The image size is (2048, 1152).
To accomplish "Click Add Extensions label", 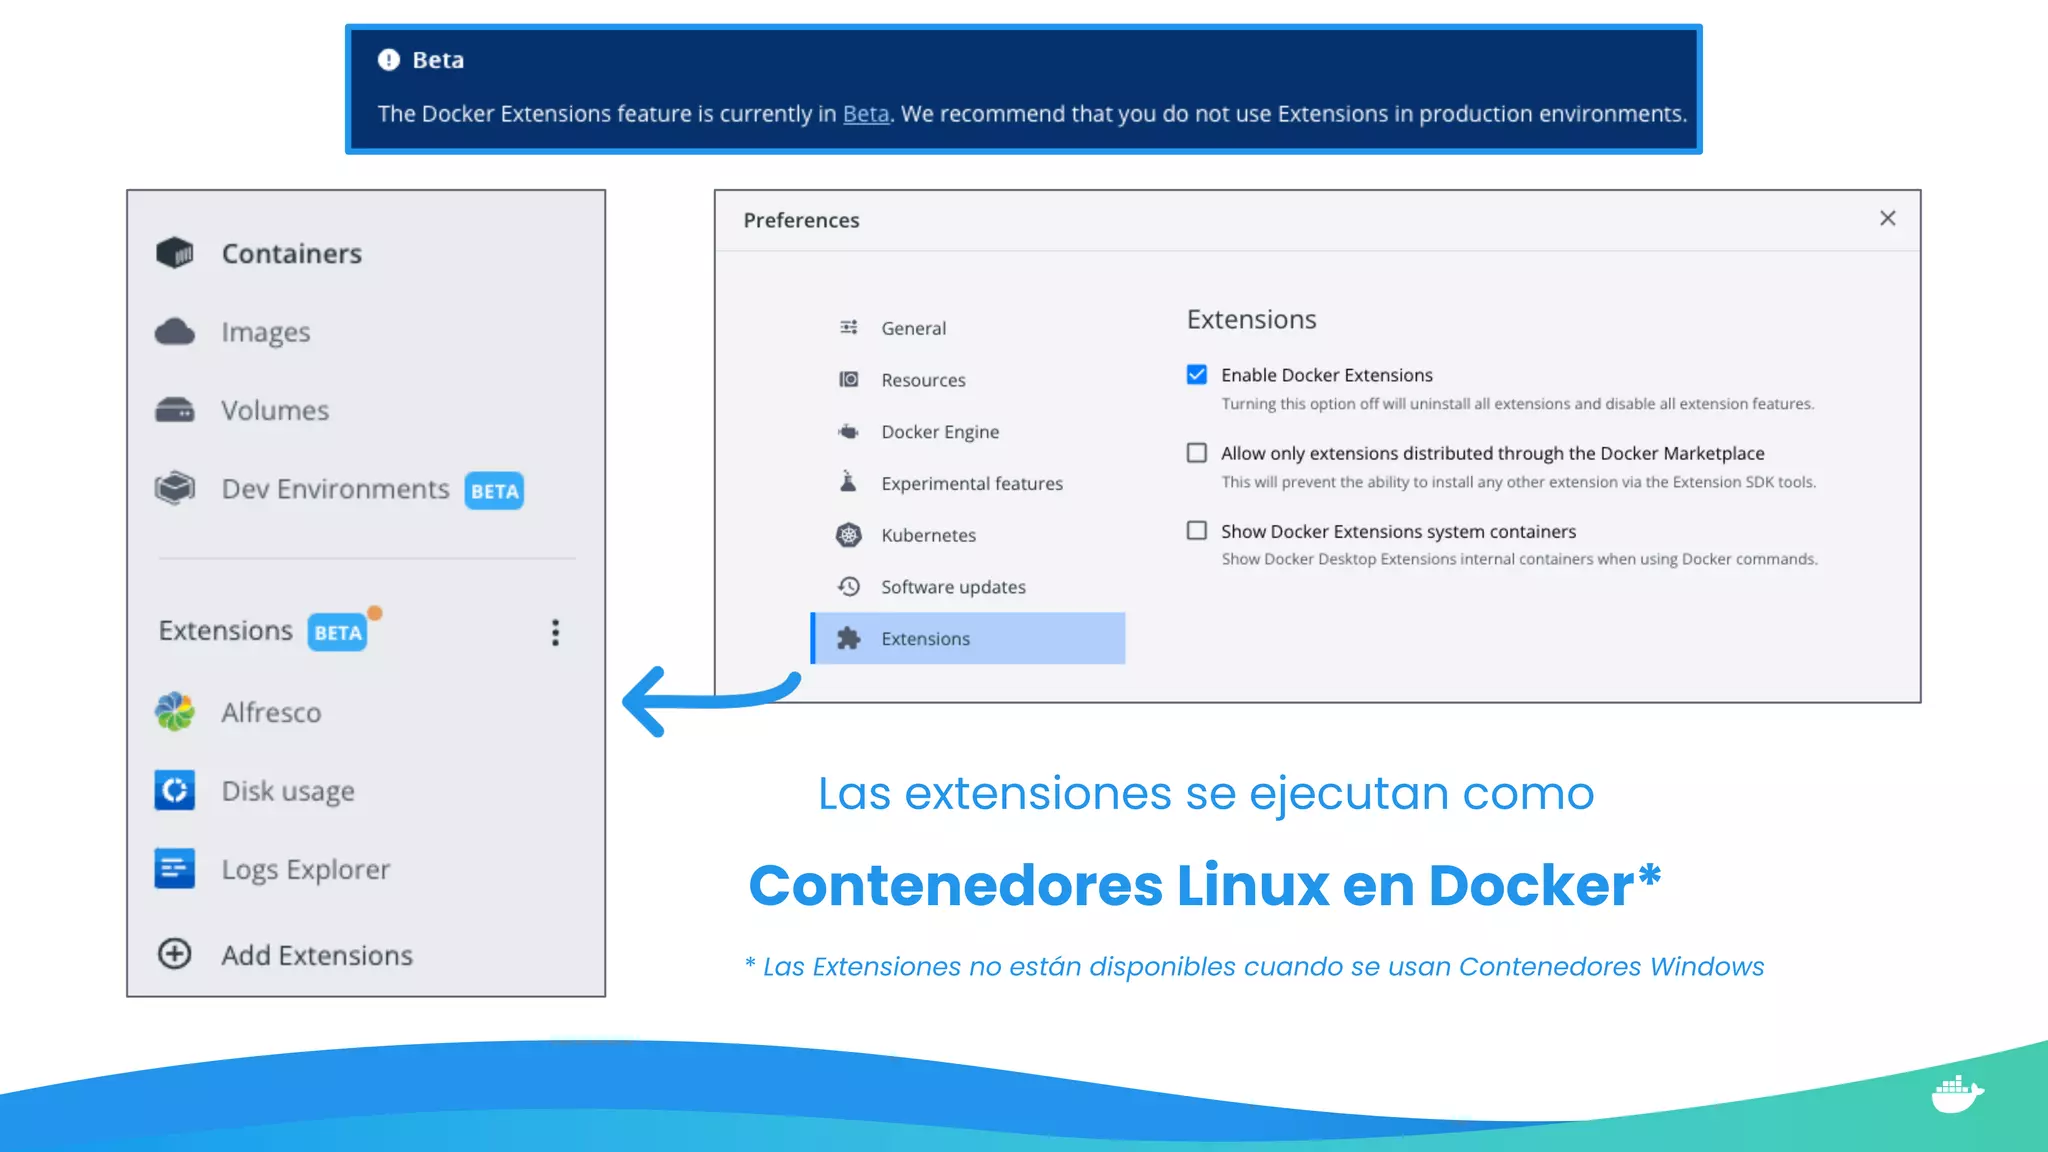I will click(x=317, y=955).
